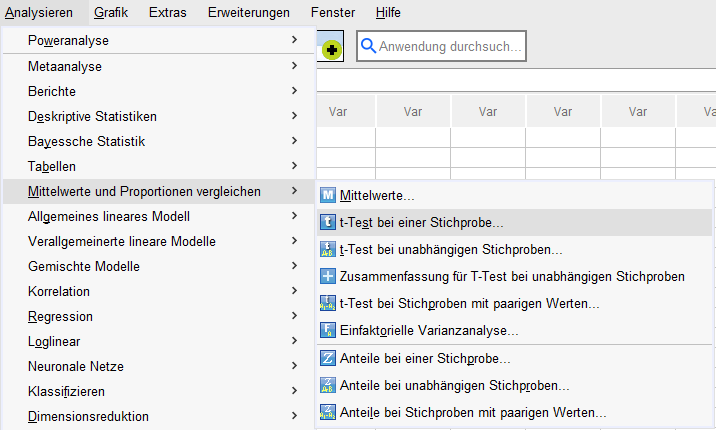Viewport: 716px width, 430px height.
Task: Click the one-sample t-Test icon
Action: (x=327, y=222)
